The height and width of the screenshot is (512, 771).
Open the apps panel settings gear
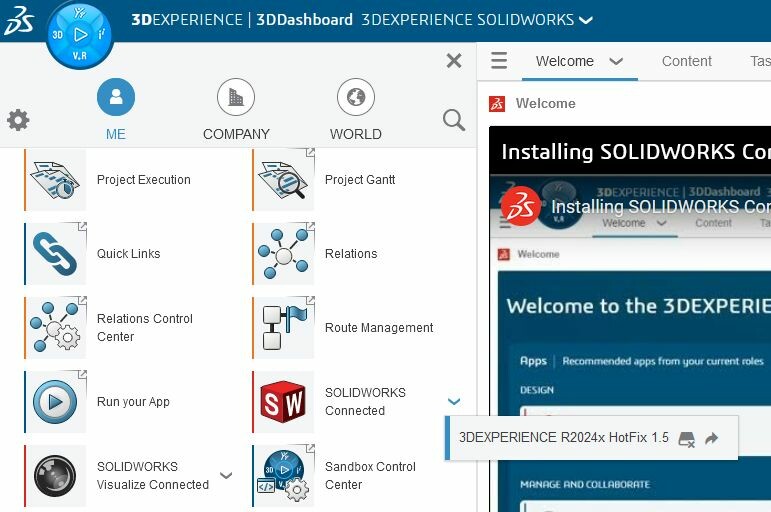click(18, 120)
